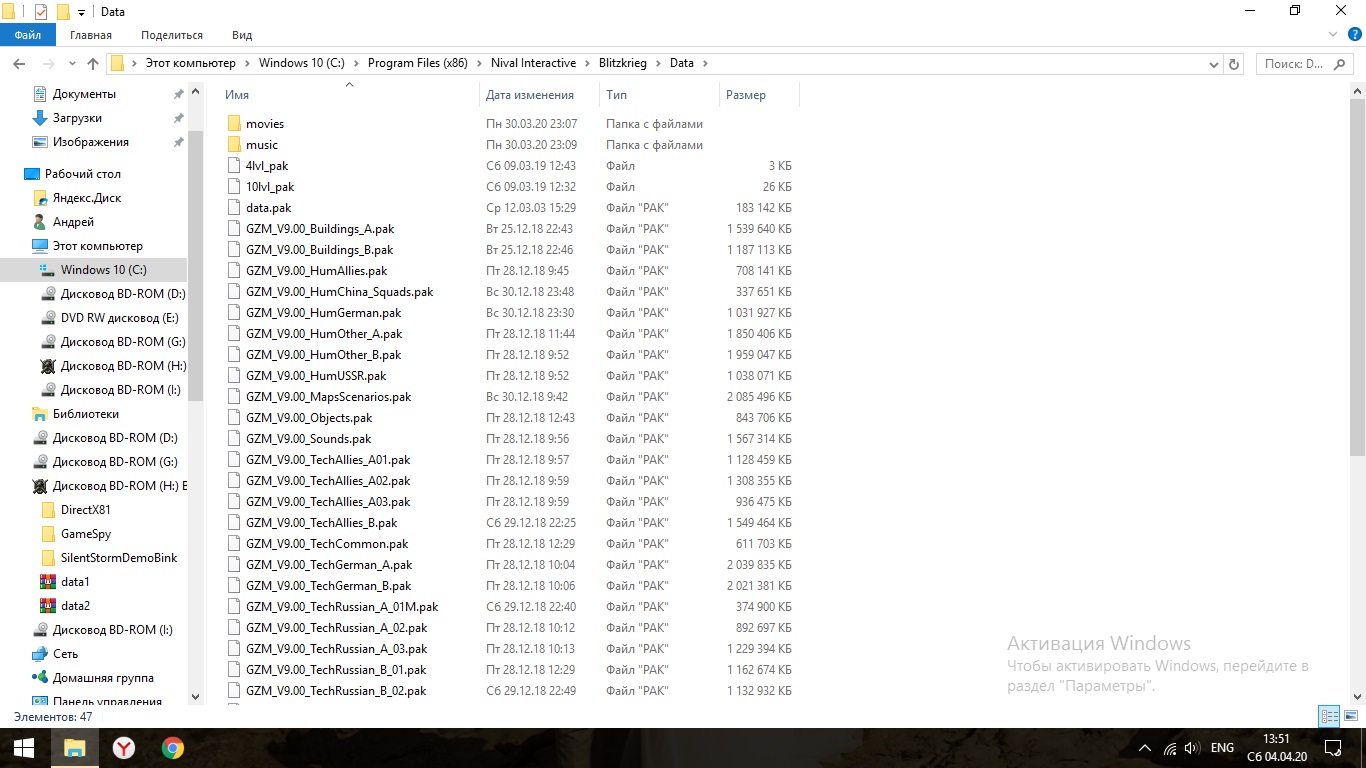This screenshot has height=768, width=1366.
Task: Open address bar history dropdown
Action: pyautogui.click(x=1215, y=63)
